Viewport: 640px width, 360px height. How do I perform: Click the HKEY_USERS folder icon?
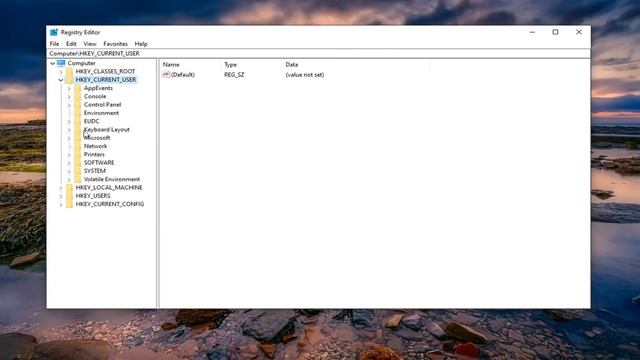click(x=69, y=196)
